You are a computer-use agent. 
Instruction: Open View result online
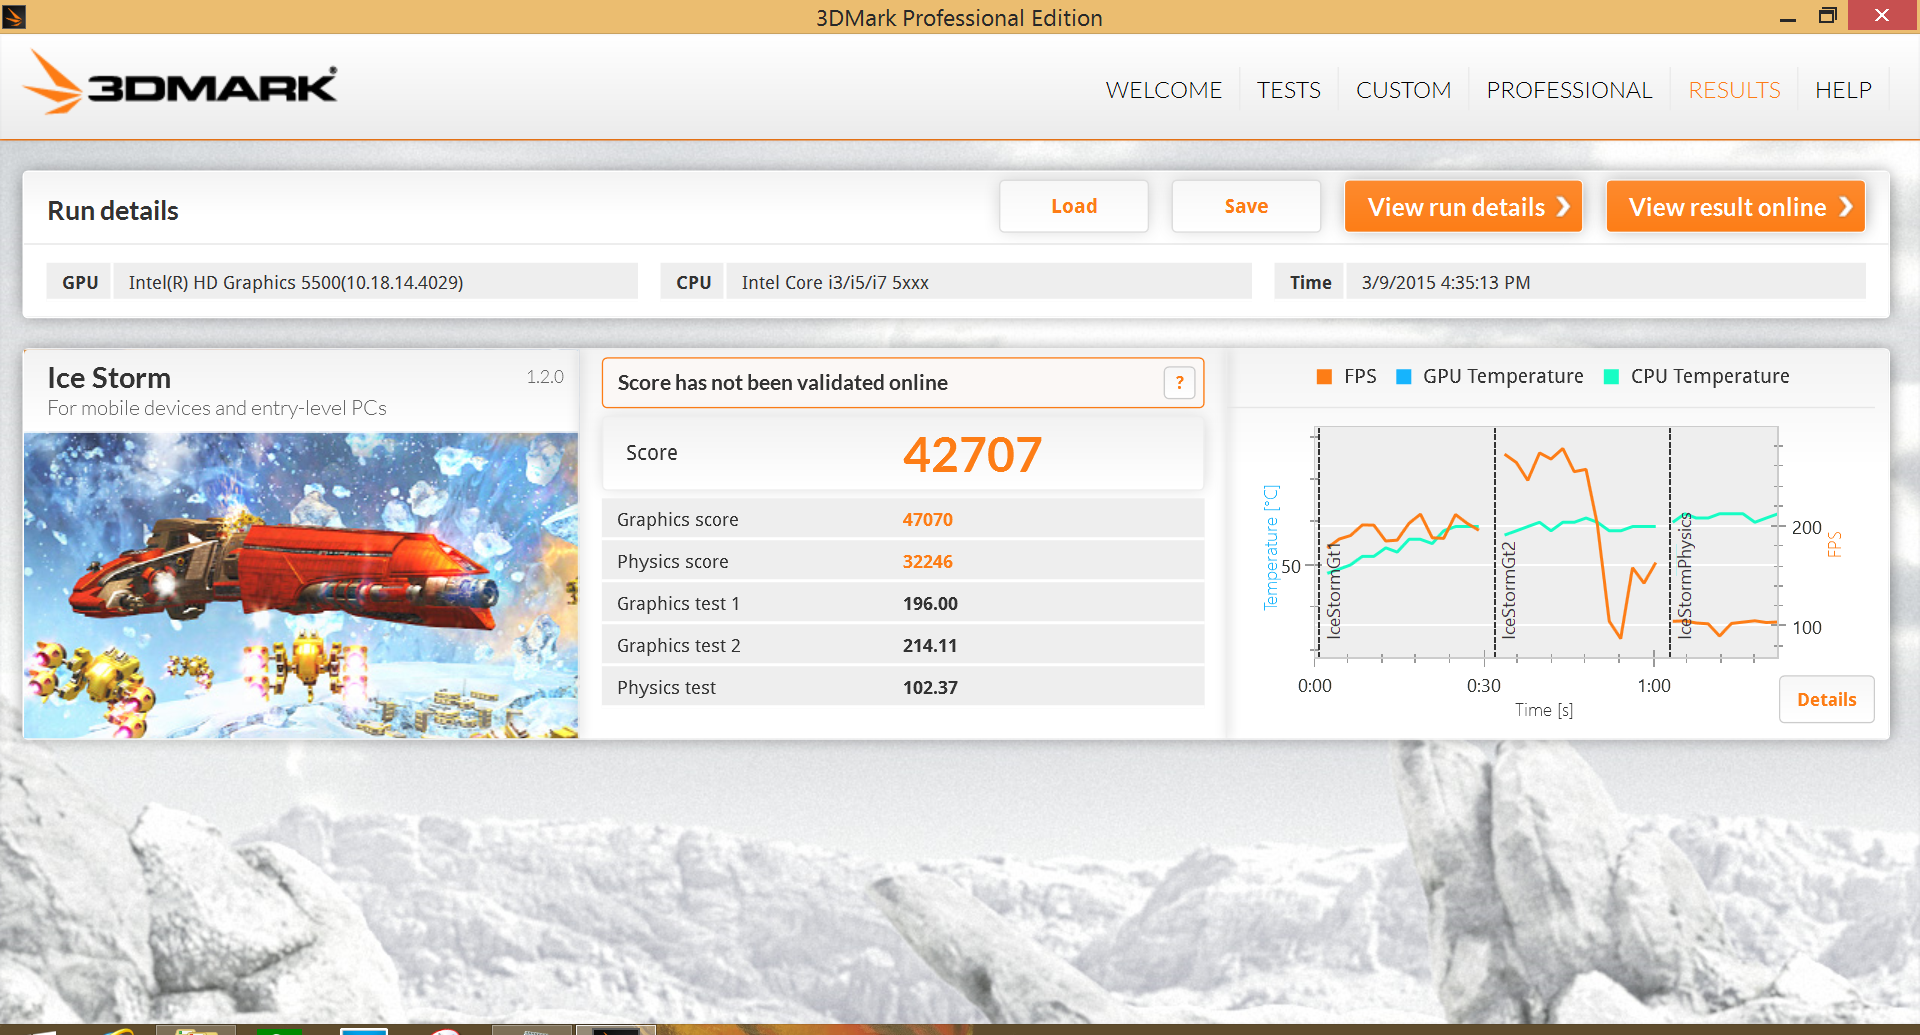pos(1735,206)
